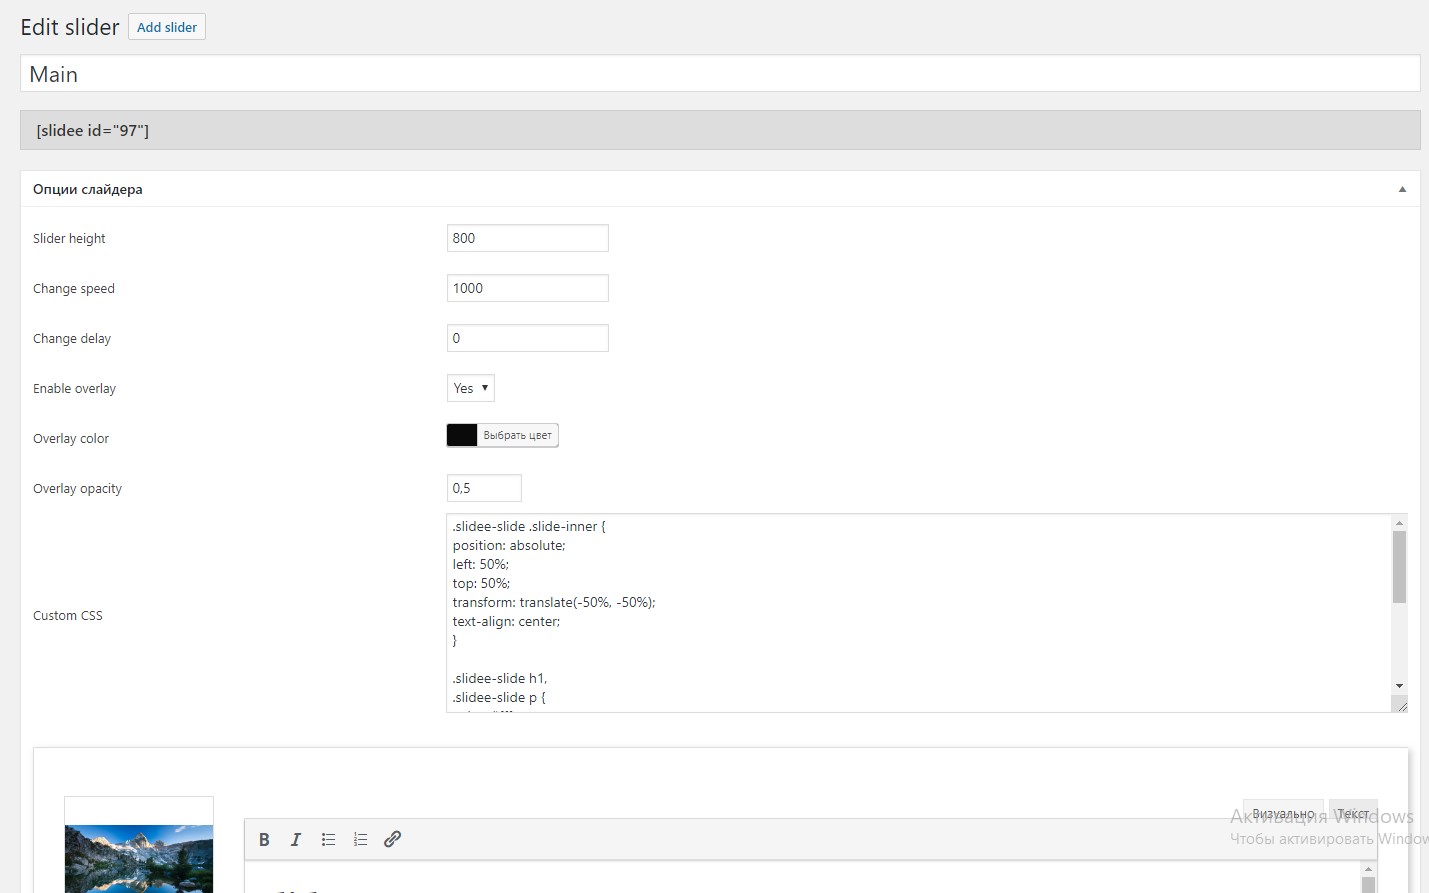1429x893 pixels.
Task: Click the Change delay label
Action: [x=72, y=338]
